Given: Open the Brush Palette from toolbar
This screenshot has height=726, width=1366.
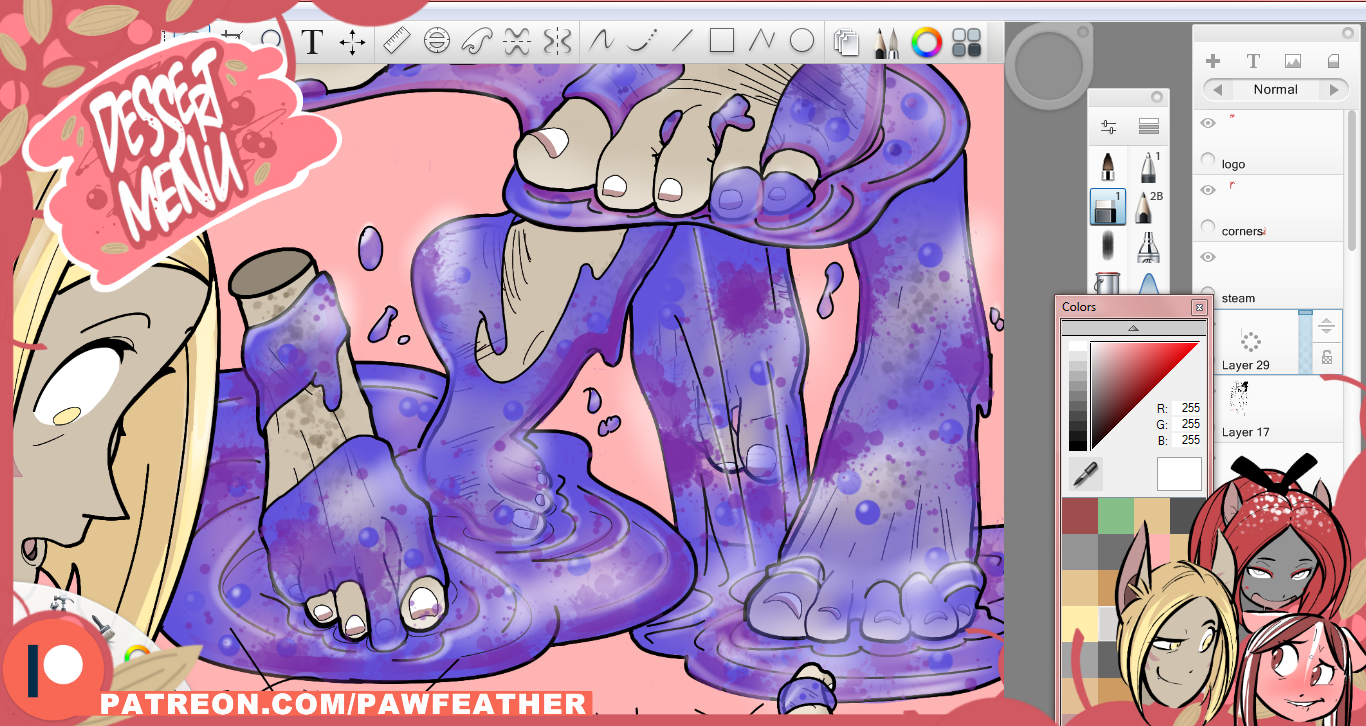Looking at the screenshot, I should [886, 42].
